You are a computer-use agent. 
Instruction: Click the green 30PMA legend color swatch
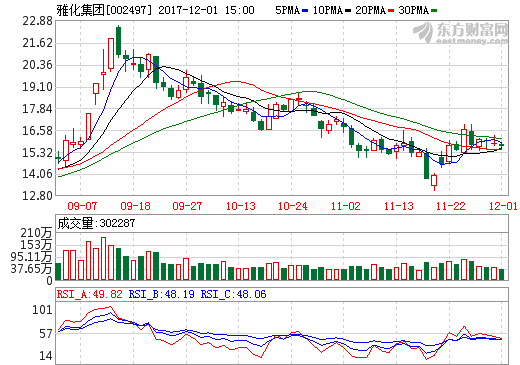[x=434, y=11]
